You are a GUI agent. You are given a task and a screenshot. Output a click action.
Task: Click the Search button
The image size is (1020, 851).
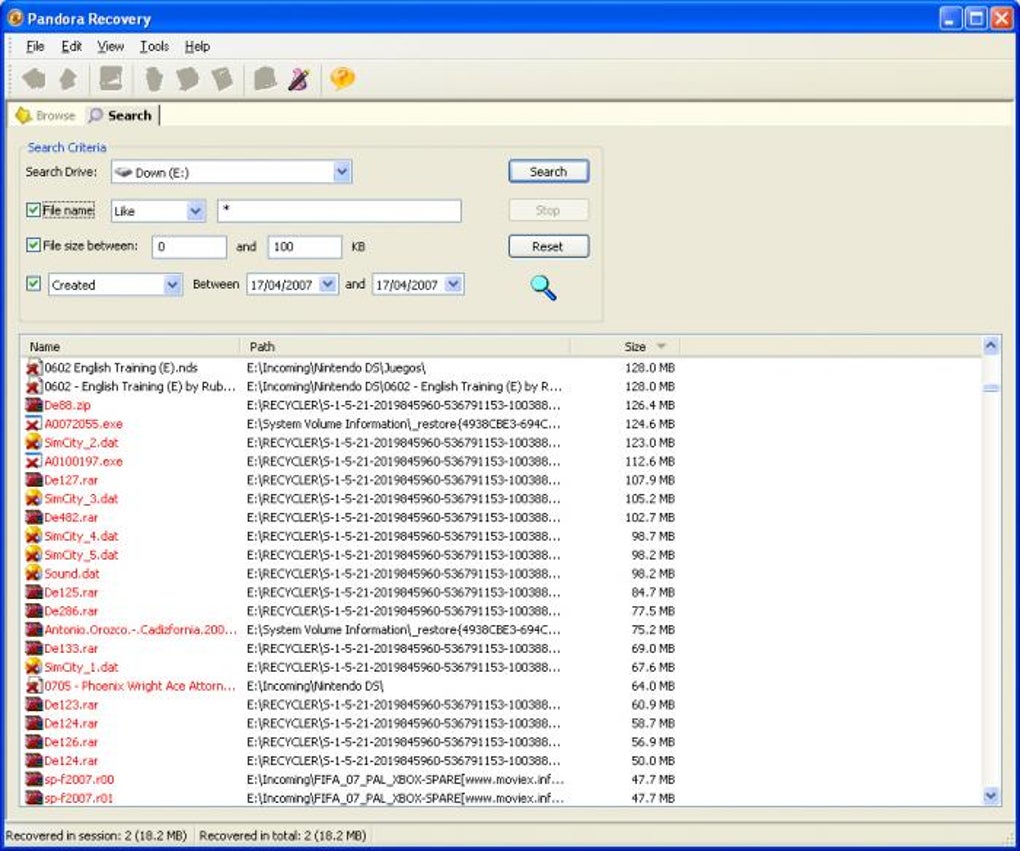(x=548, y=172)
